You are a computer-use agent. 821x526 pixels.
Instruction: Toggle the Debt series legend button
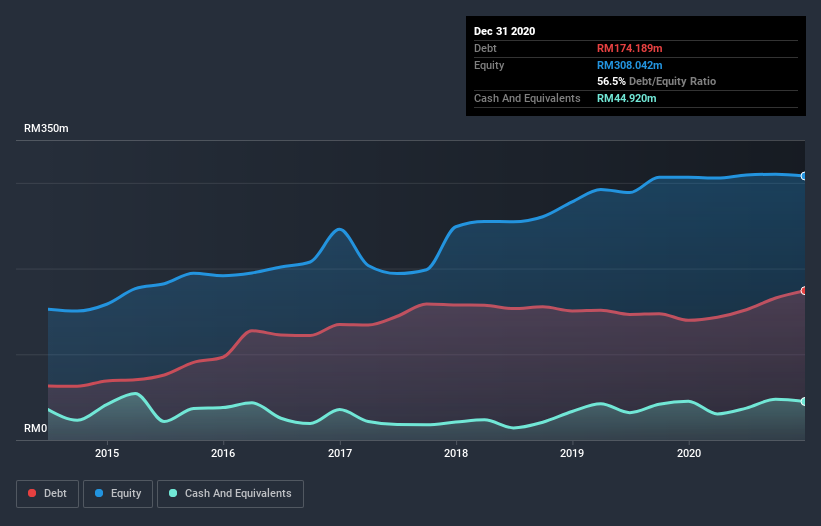click(48, 494)
